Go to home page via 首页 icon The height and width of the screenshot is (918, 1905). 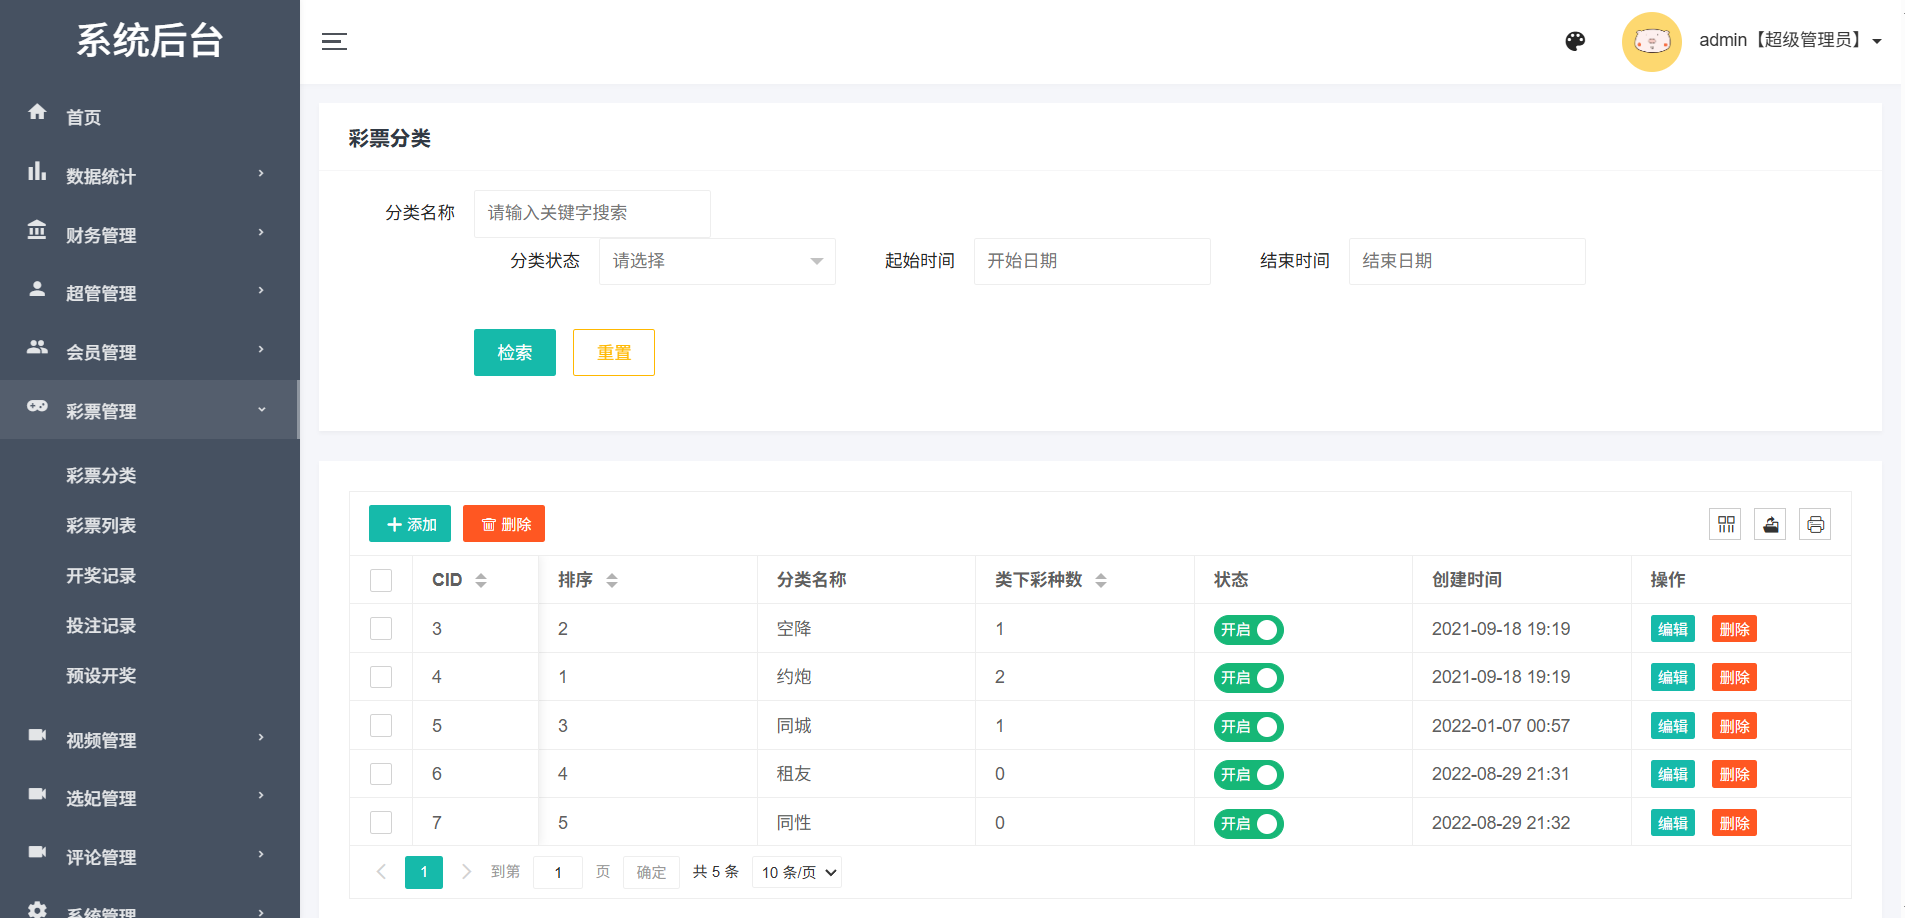click(38, 113)
